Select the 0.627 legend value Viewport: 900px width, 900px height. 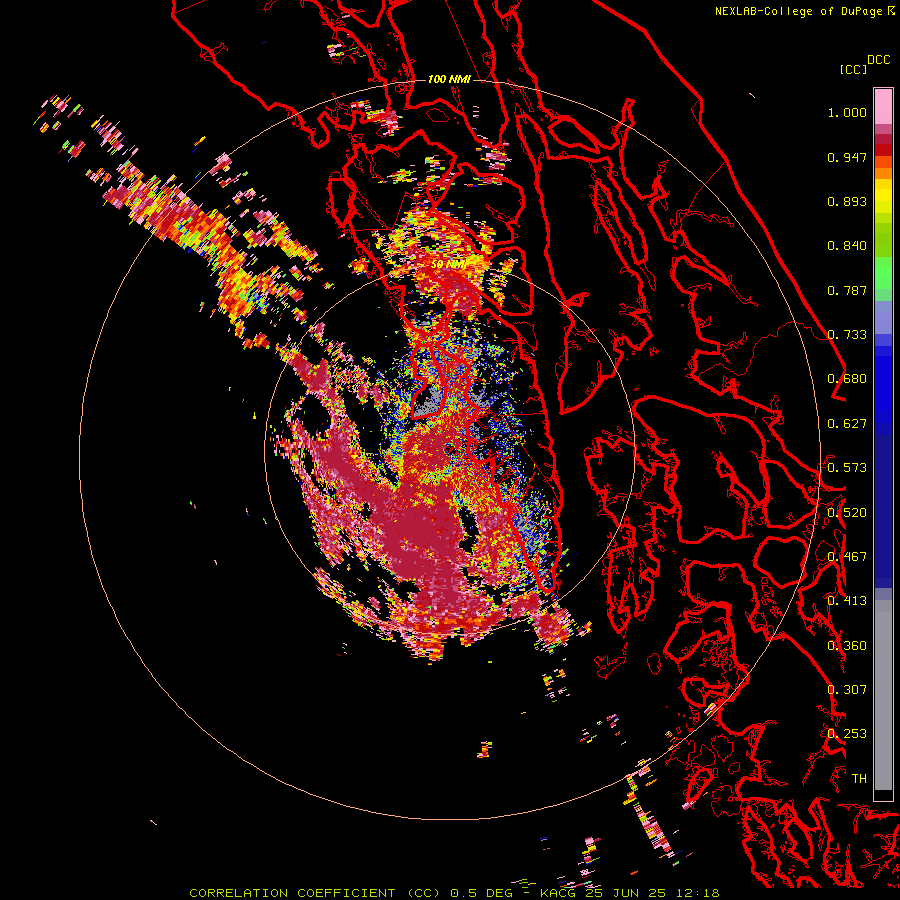(x=847, y=424)
